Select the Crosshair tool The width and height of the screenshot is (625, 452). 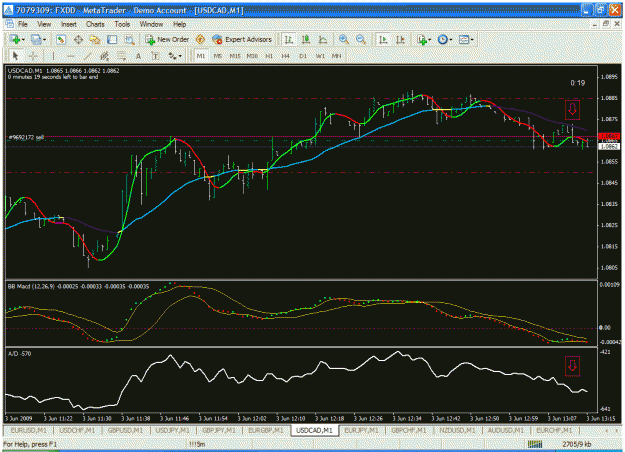[x=33, y=56]
